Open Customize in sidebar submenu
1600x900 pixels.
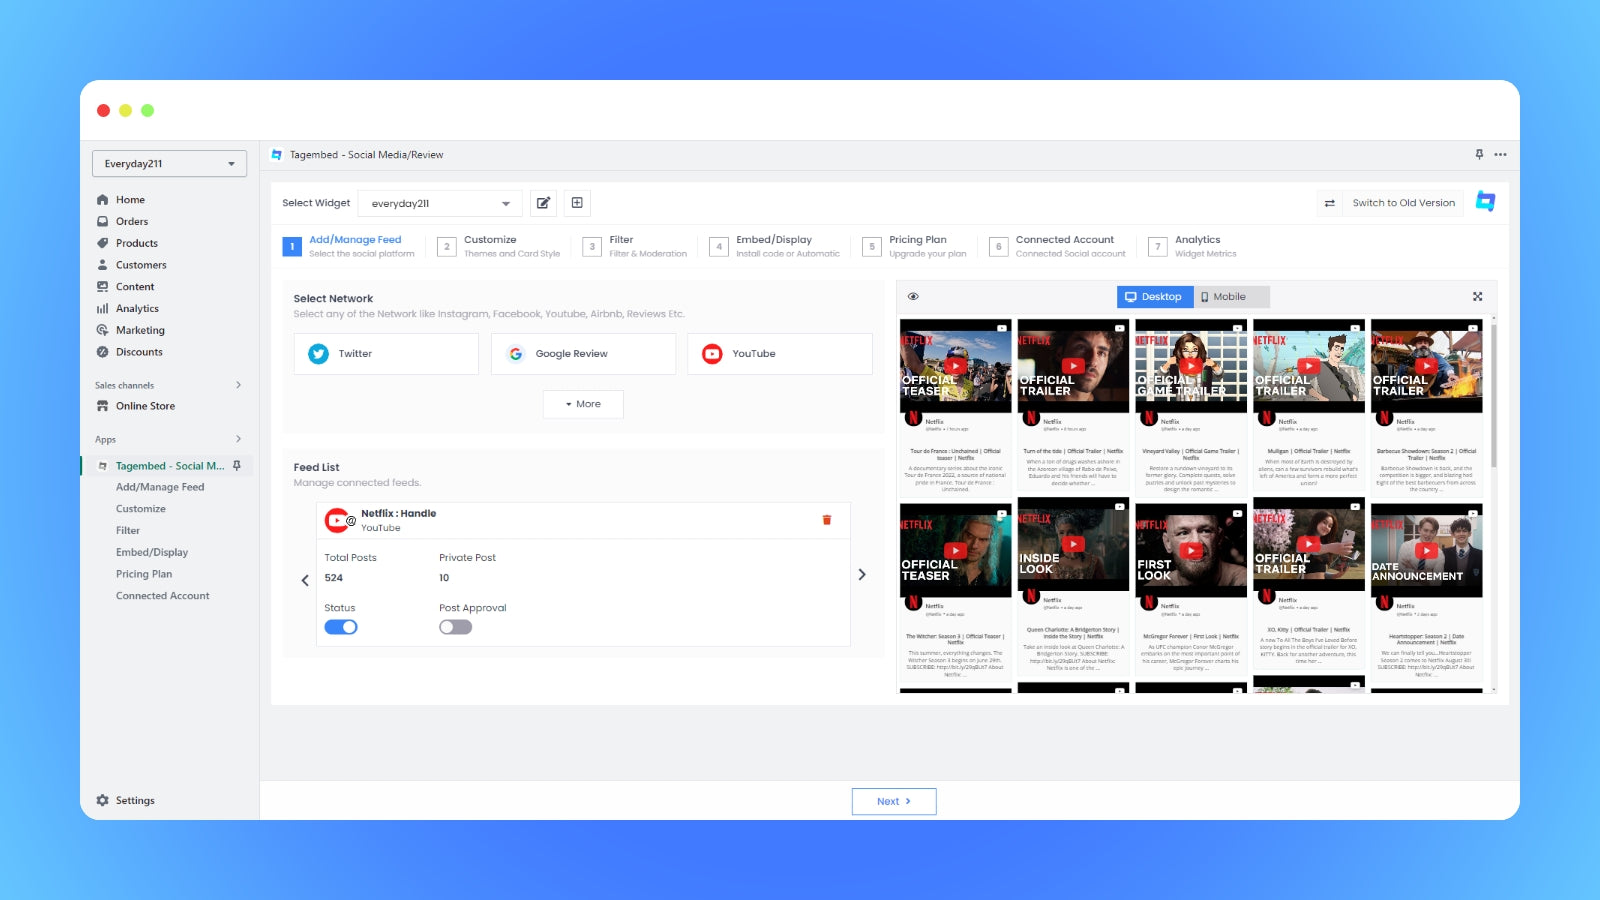tap(141, 509)
